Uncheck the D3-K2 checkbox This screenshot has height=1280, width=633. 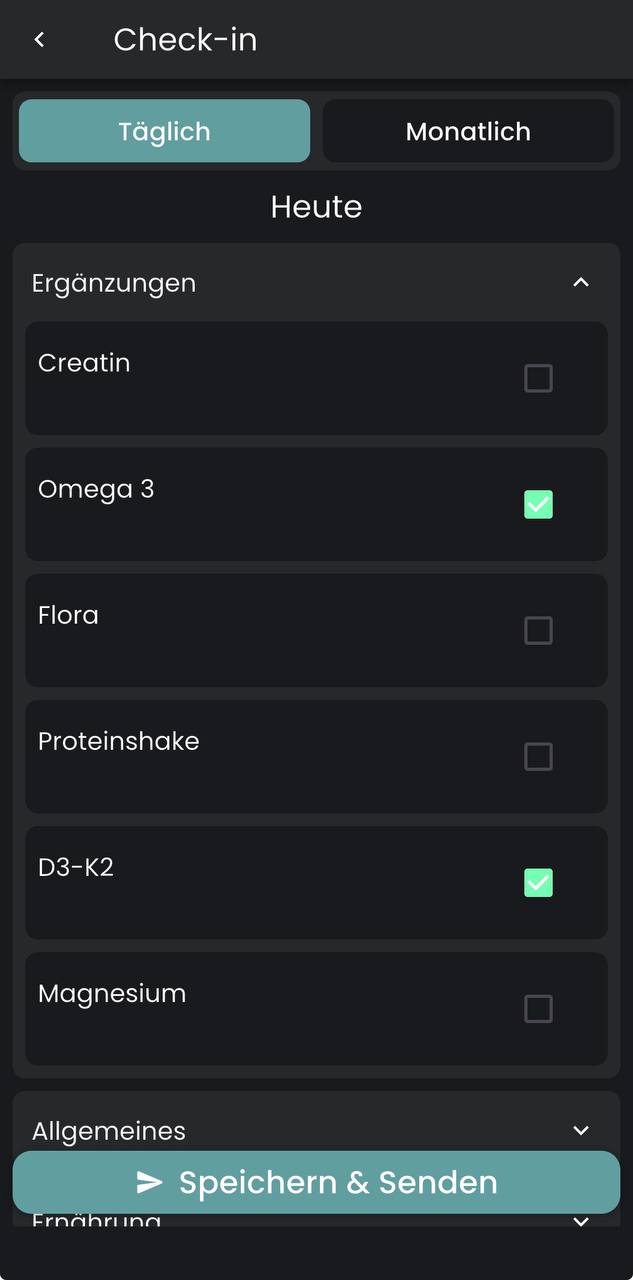click(538, 882)
